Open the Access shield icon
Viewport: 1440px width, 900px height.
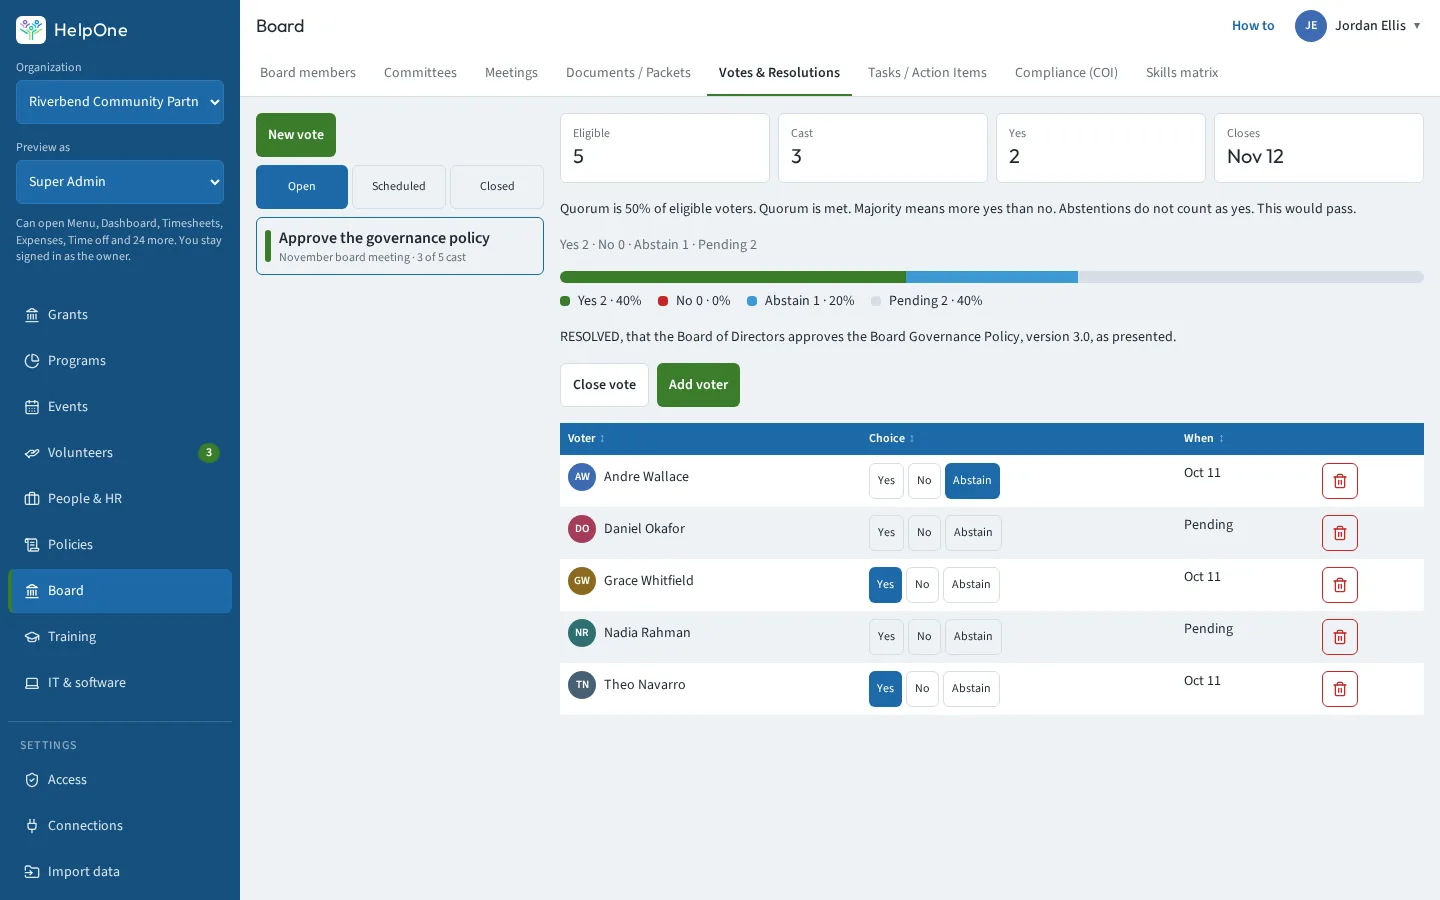point(32,780)
